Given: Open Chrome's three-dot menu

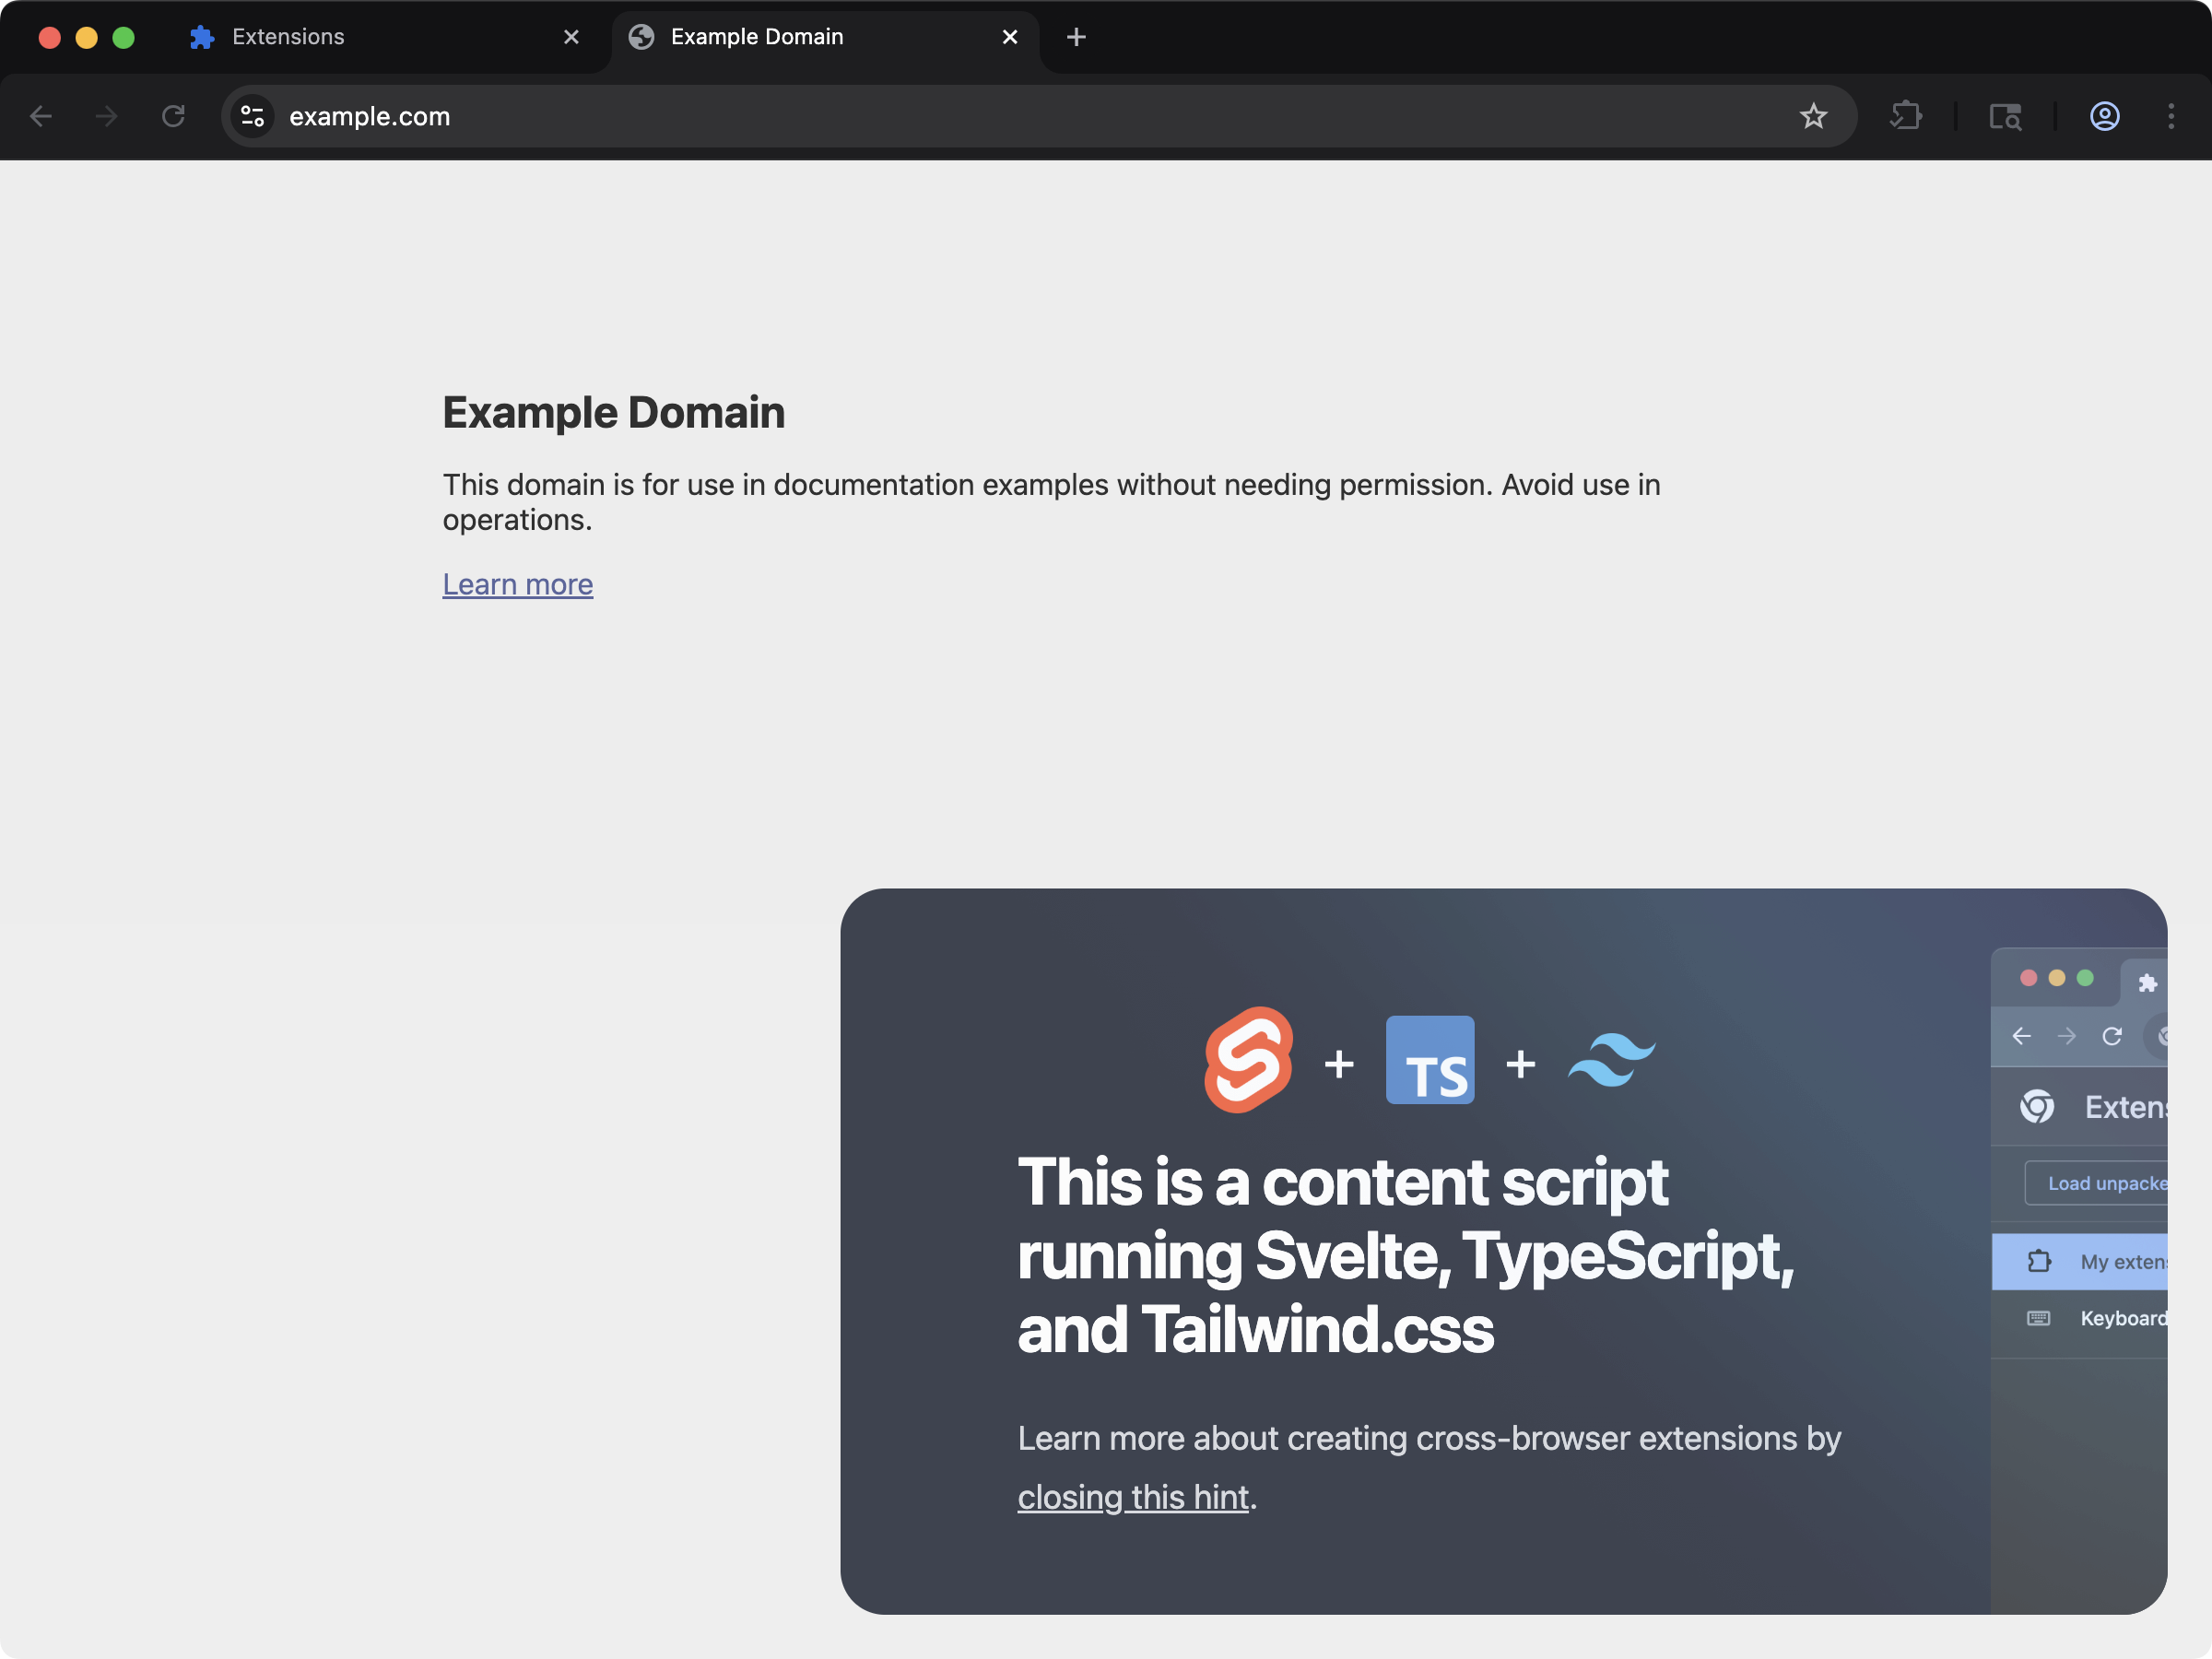Looking at the screenshot, I should 2171,116.
